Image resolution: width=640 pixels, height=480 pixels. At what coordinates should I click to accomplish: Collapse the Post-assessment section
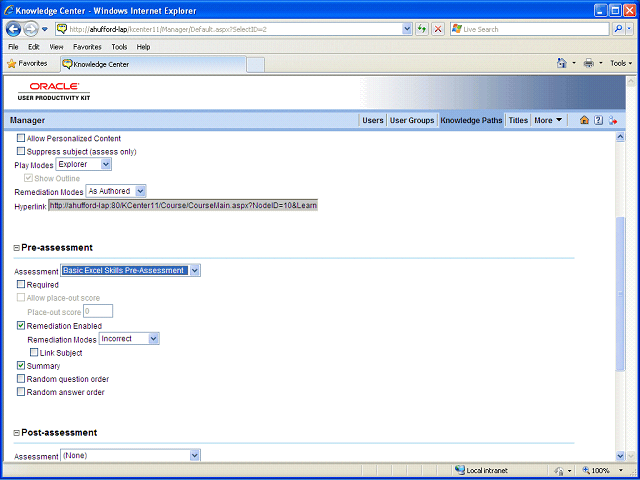click(x=17, y=433)
